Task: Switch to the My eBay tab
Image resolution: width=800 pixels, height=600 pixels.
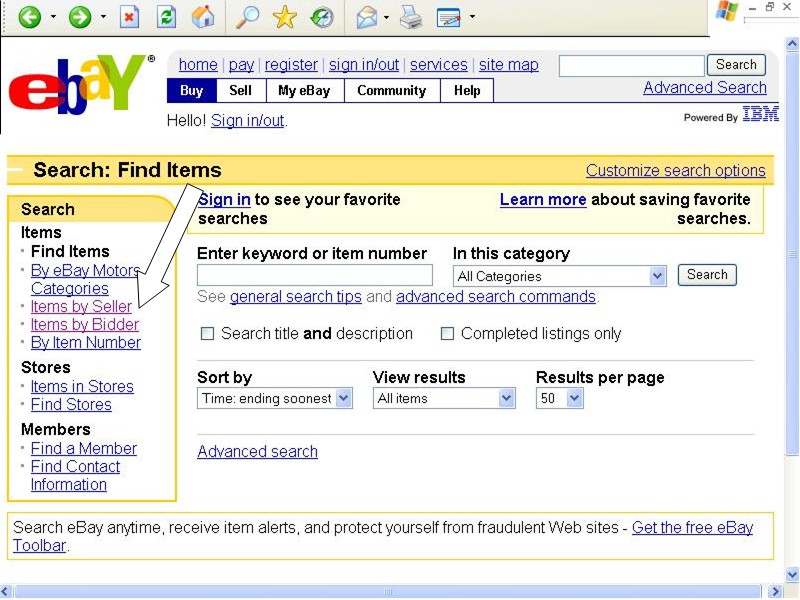Action: point(305,91)
